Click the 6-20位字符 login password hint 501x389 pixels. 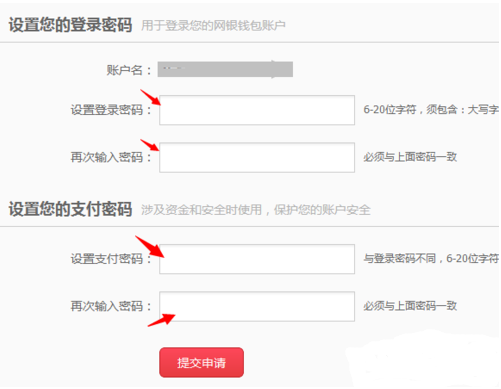click(390, 109)
